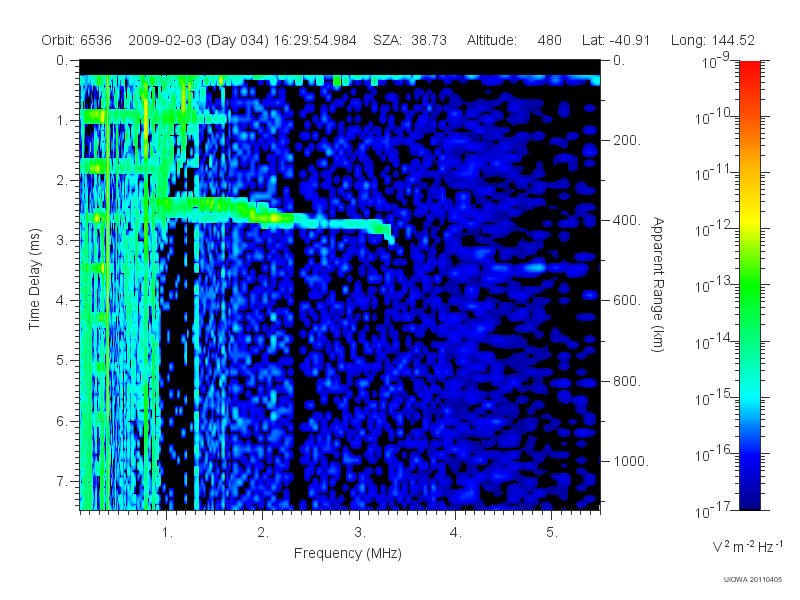800x600 pixels.
Task: Click the echo trace cusp near 3.3 MHz
Action: click(x=389, y=234)
